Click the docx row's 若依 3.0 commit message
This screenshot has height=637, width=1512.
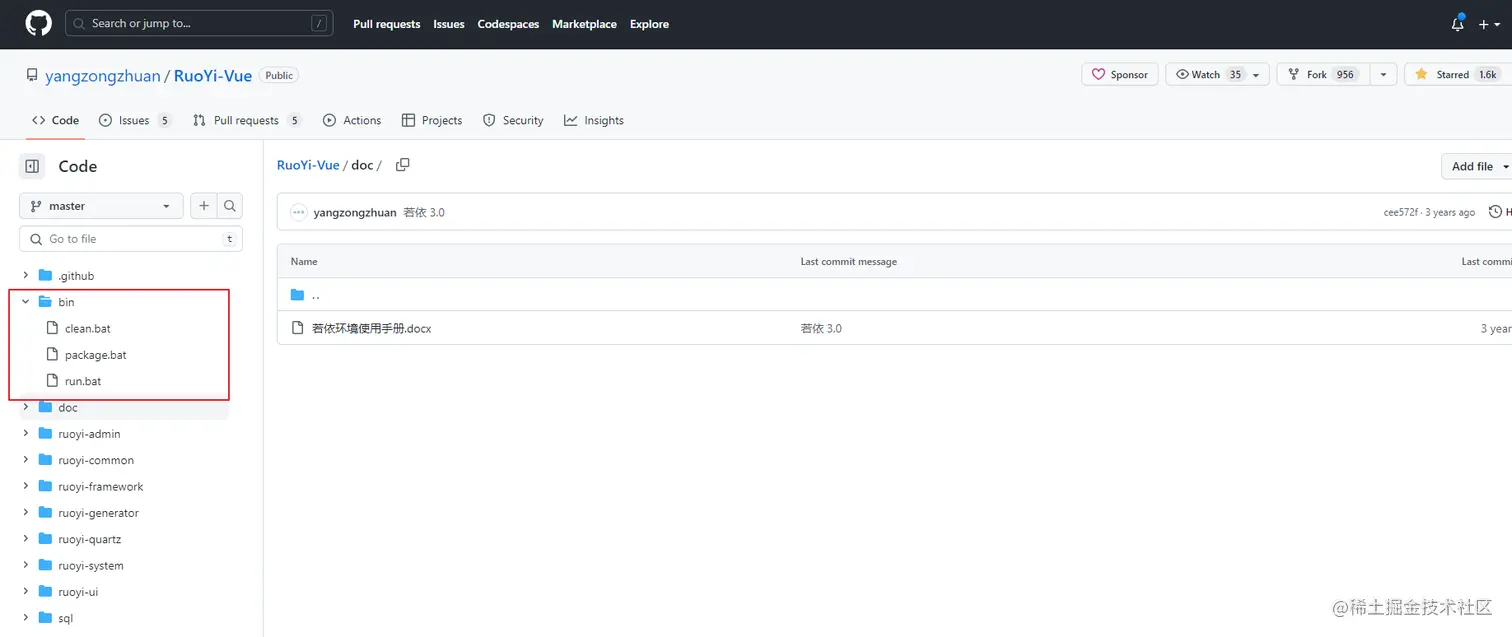821,328
